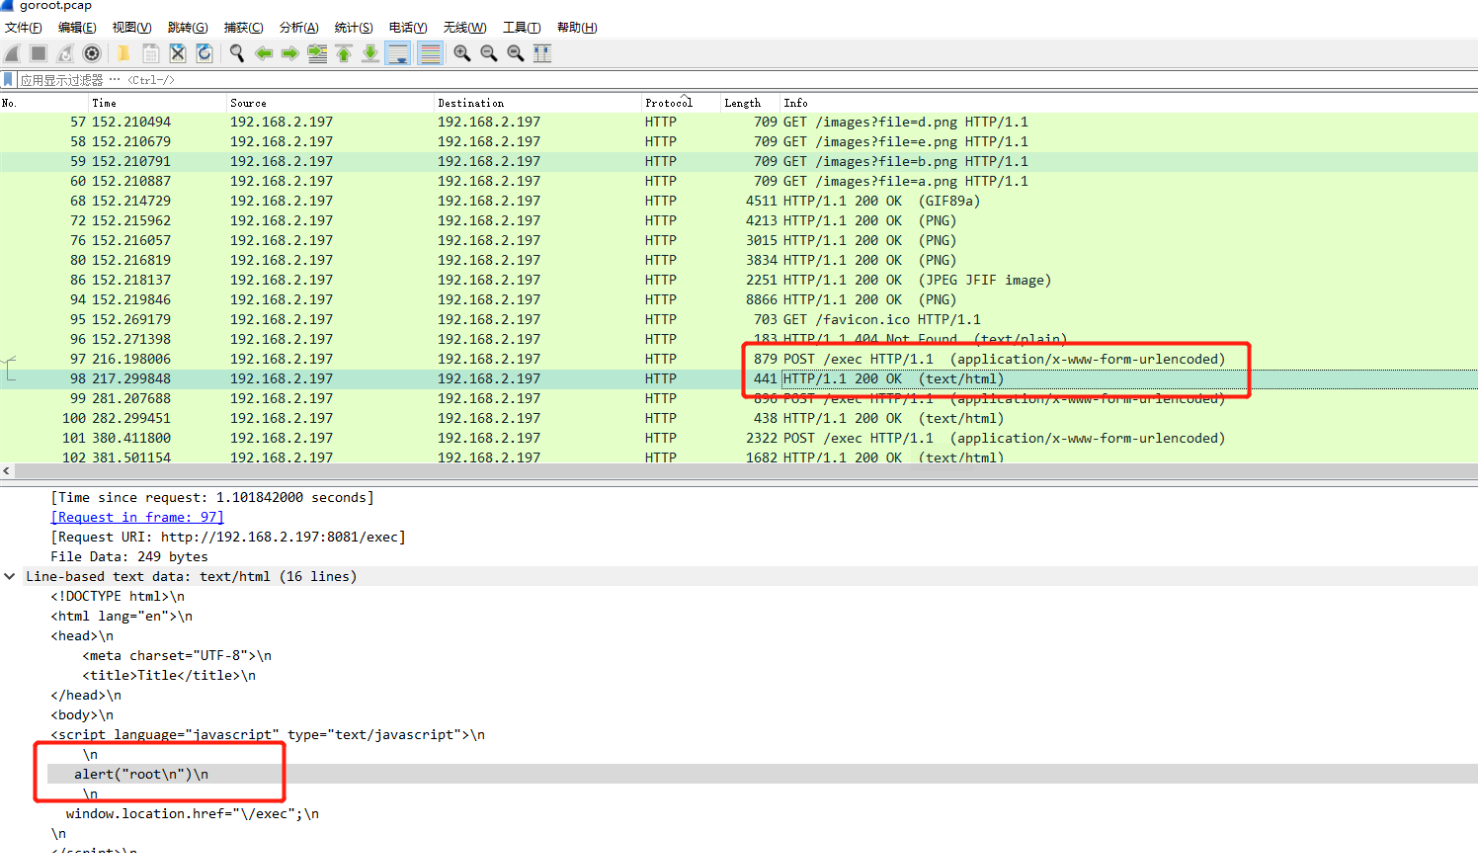
Task: Open the 统计(S) menu
Action: click(x=354, y=28)
